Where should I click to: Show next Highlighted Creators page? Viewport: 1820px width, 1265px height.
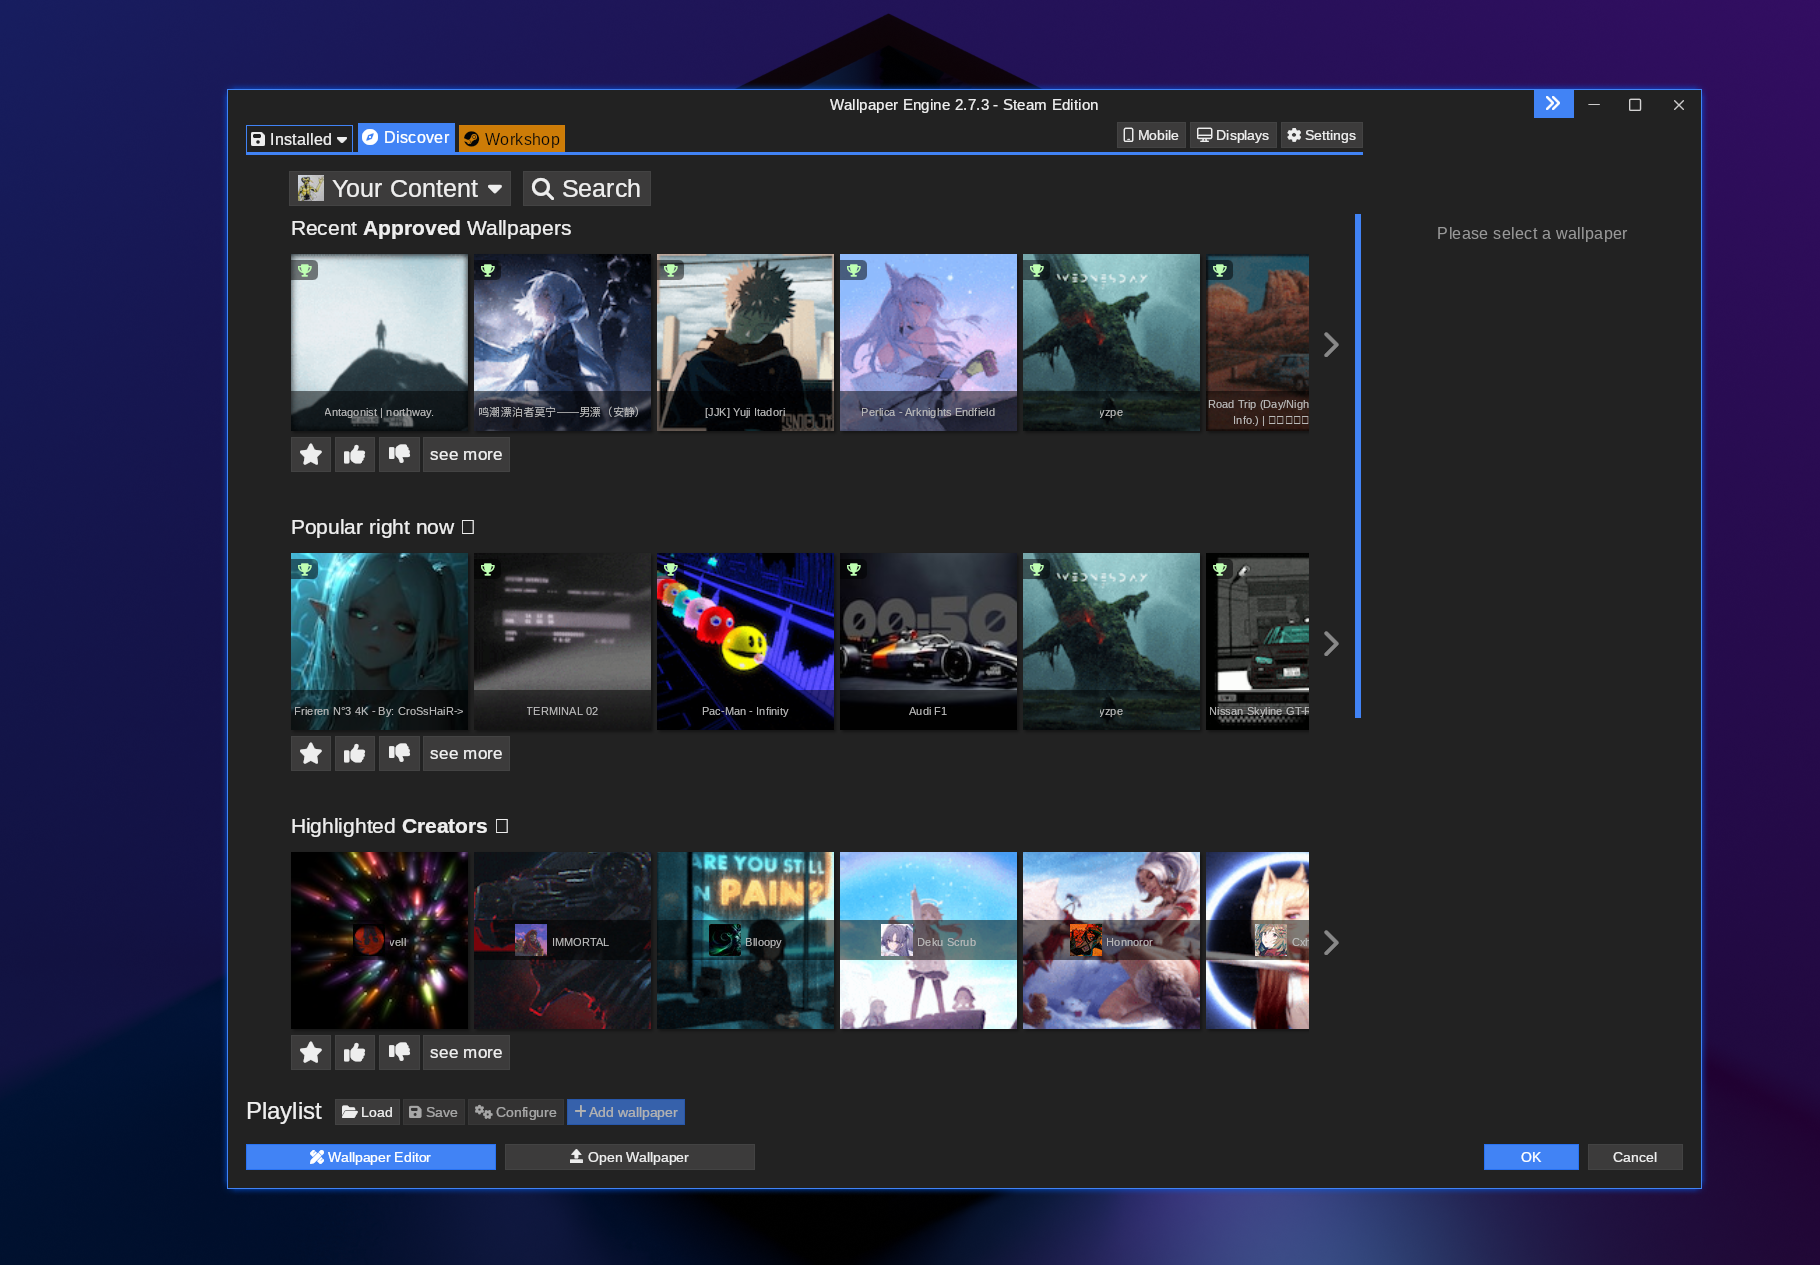point(1331,943)
